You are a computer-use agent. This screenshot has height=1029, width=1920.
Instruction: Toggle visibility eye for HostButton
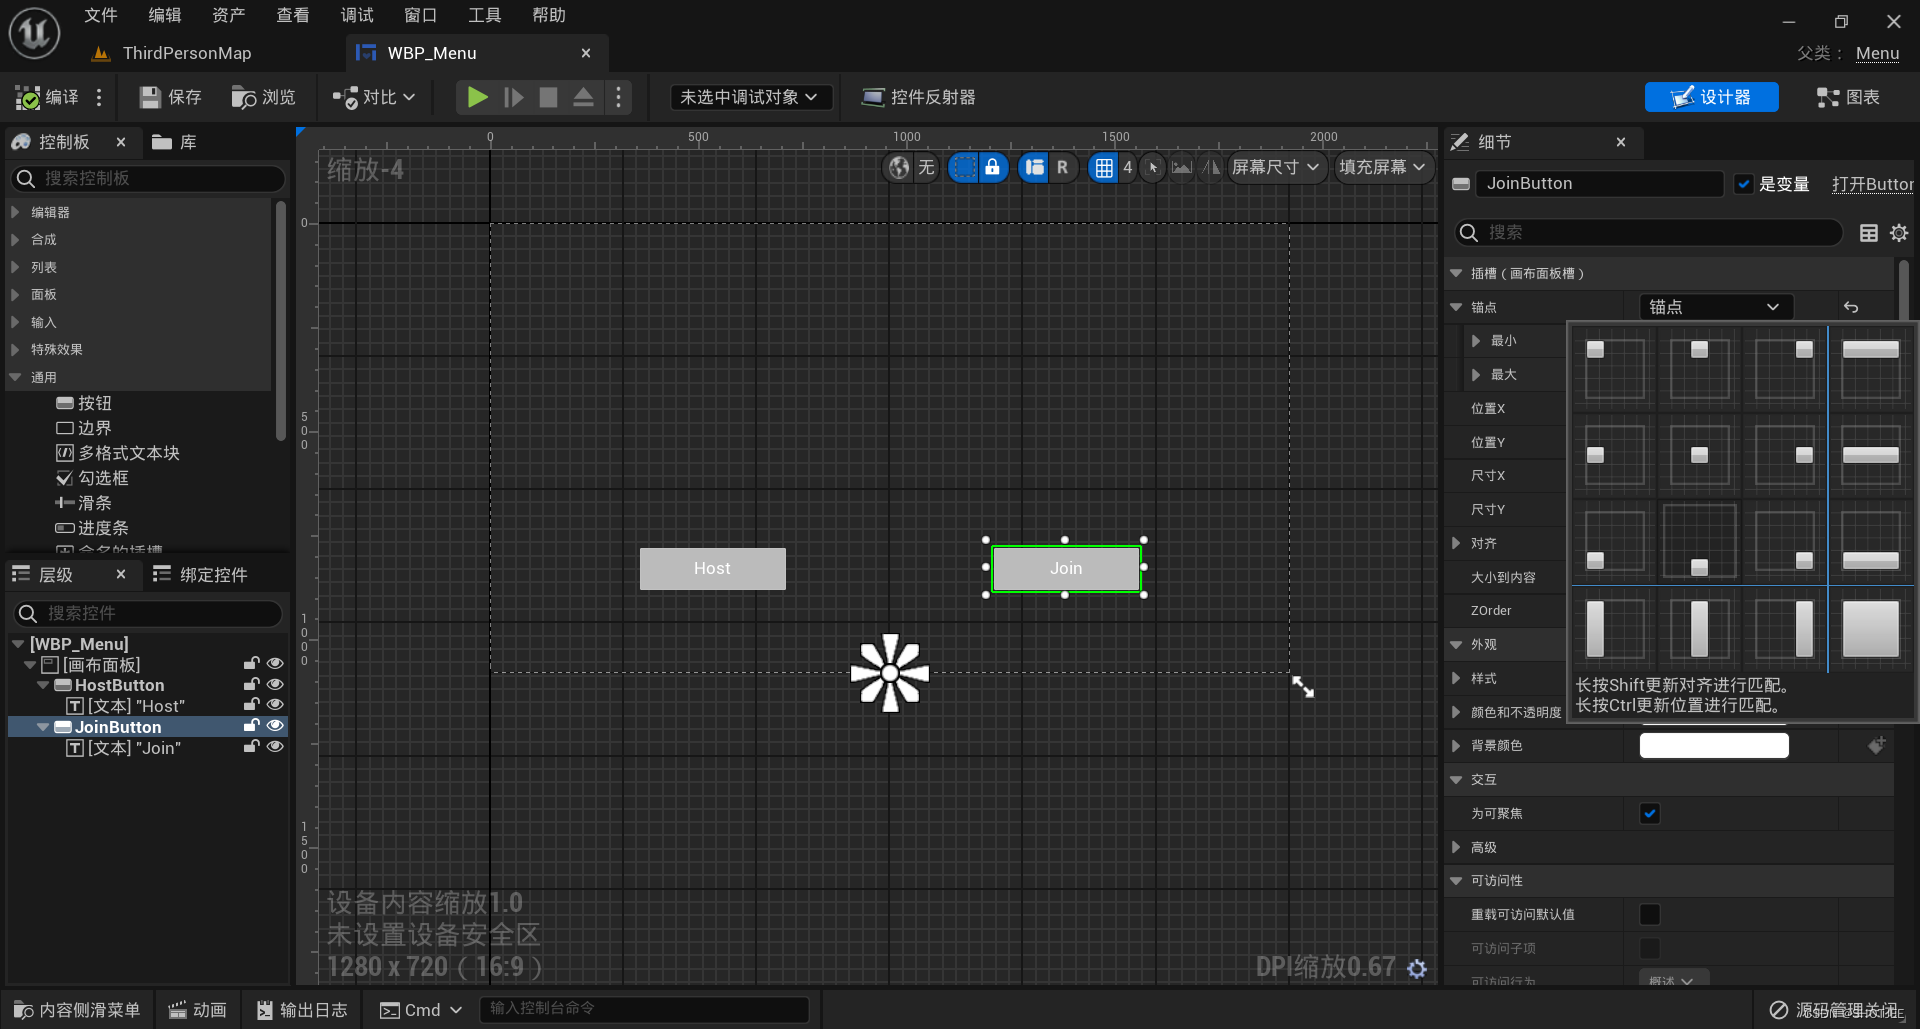click(x=275, y=685)
